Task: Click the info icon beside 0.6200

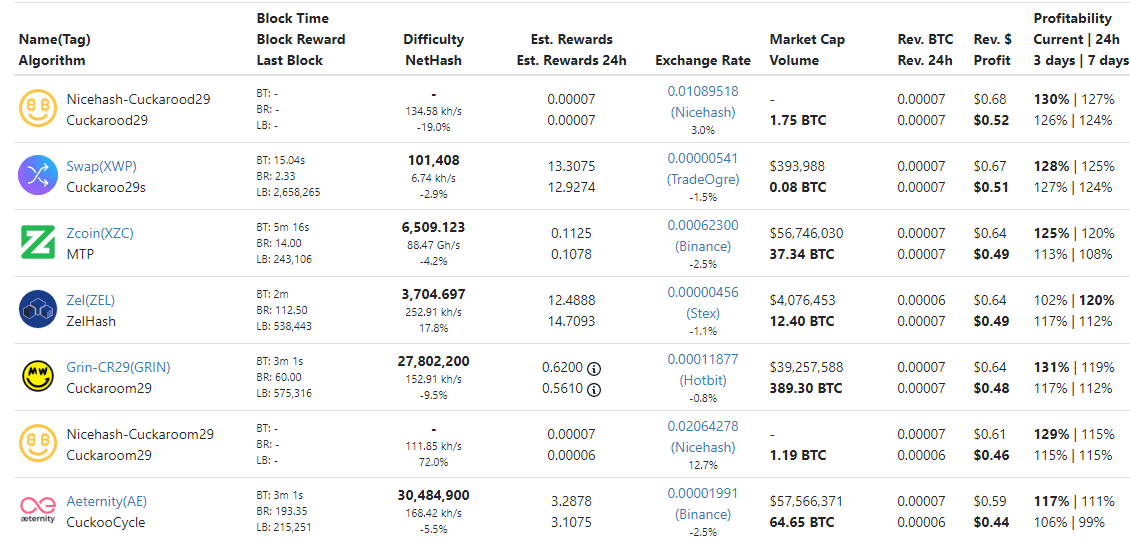Action: tap(594, 369)
